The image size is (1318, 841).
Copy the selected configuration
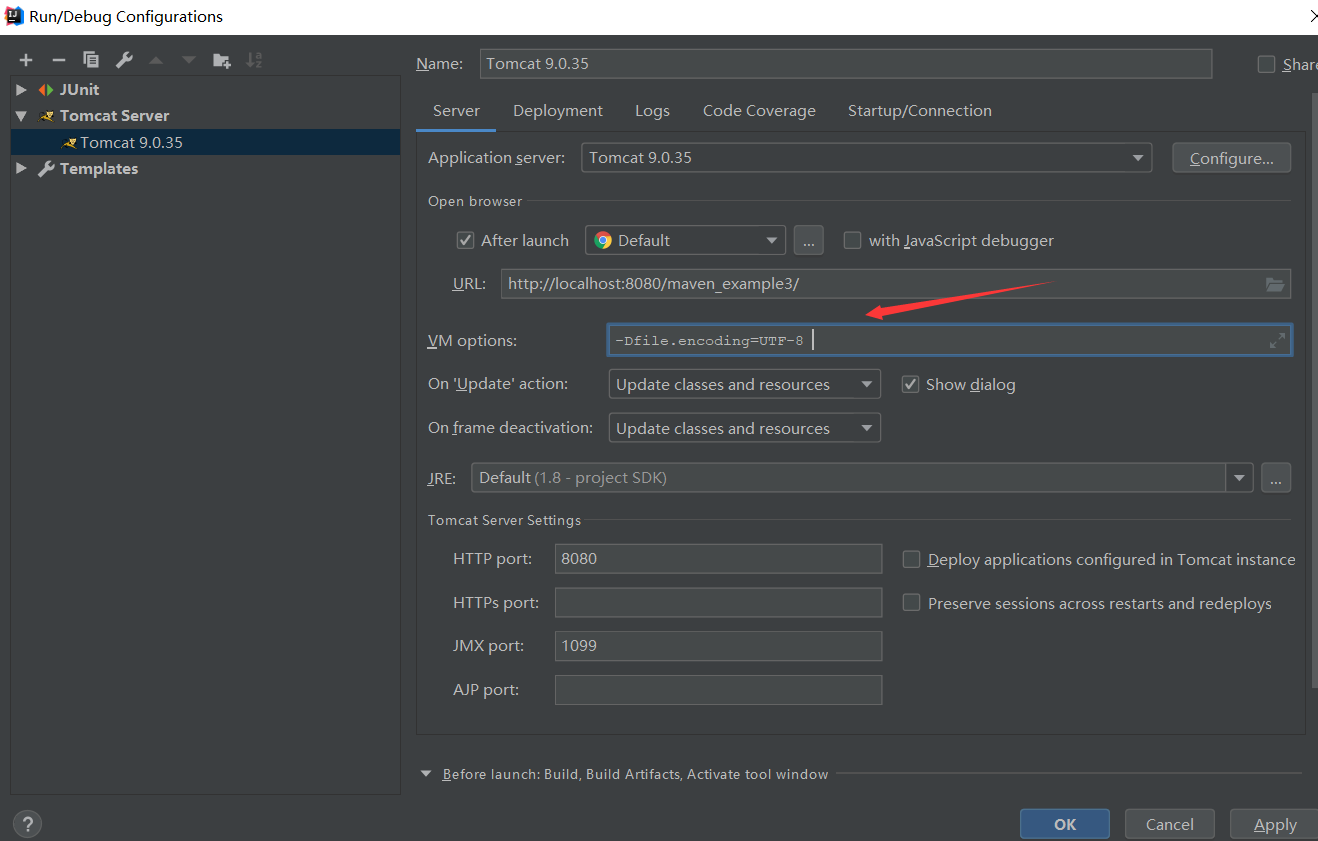pos(91,60)
